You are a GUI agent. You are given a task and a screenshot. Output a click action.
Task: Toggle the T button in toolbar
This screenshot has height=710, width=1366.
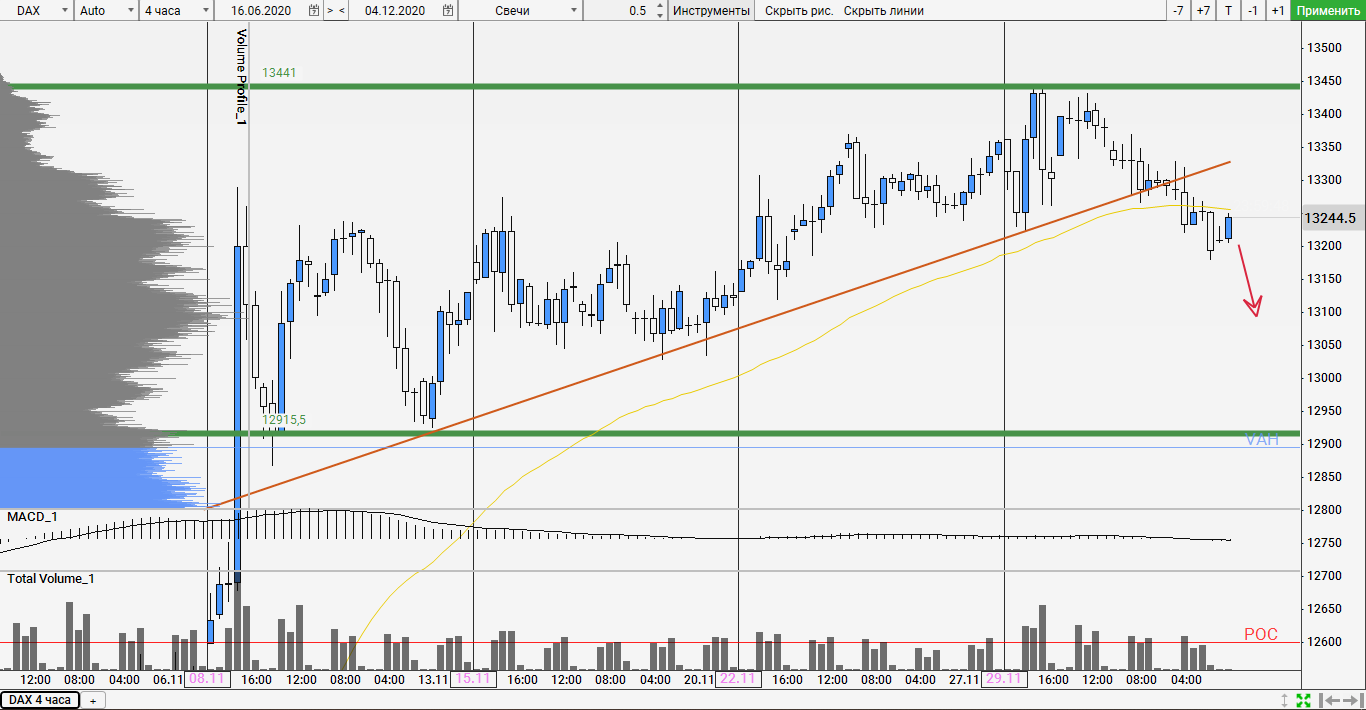click(1229, 11)
